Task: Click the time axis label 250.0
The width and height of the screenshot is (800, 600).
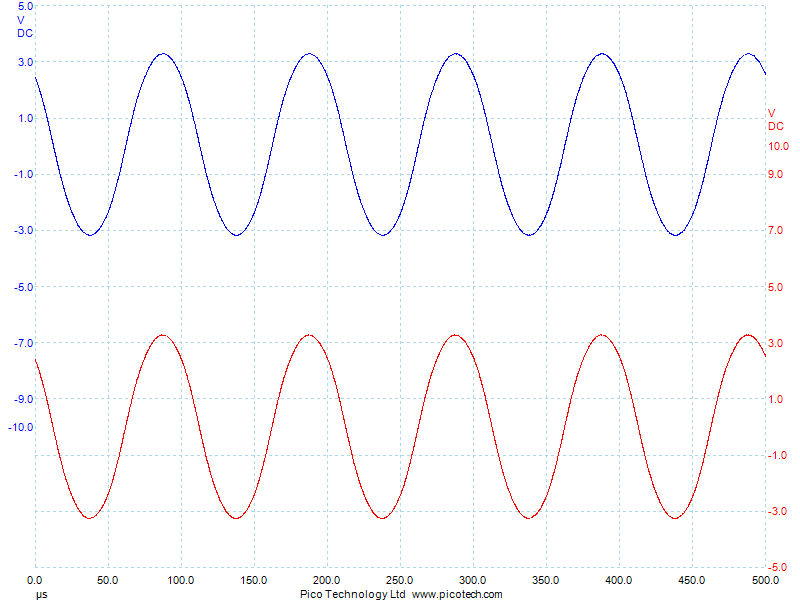Action: pos(399,580)
